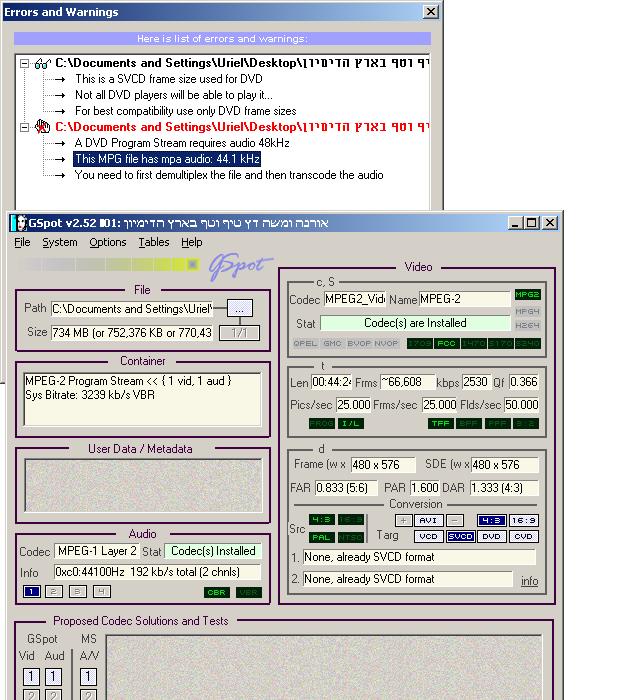Click the TFF field-order indicator
This screenshot has width=634, height=700.
441,423
